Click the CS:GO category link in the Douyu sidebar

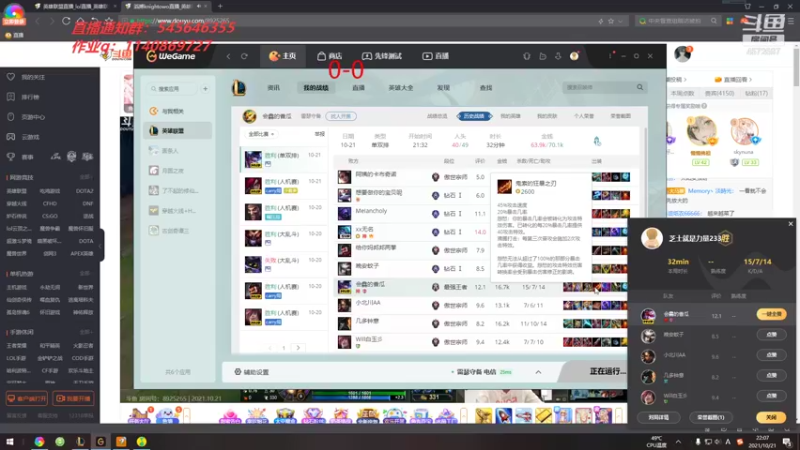(49, 216)
